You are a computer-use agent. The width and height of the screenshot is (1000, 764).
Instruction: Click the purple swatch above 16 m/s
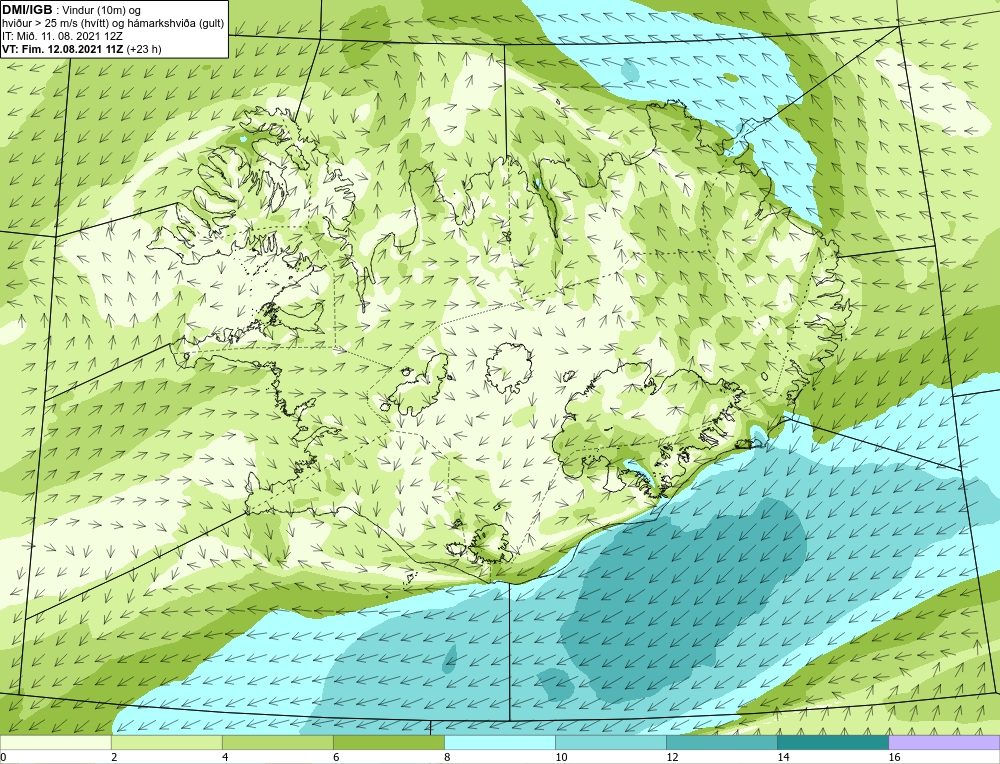[944, 742]
